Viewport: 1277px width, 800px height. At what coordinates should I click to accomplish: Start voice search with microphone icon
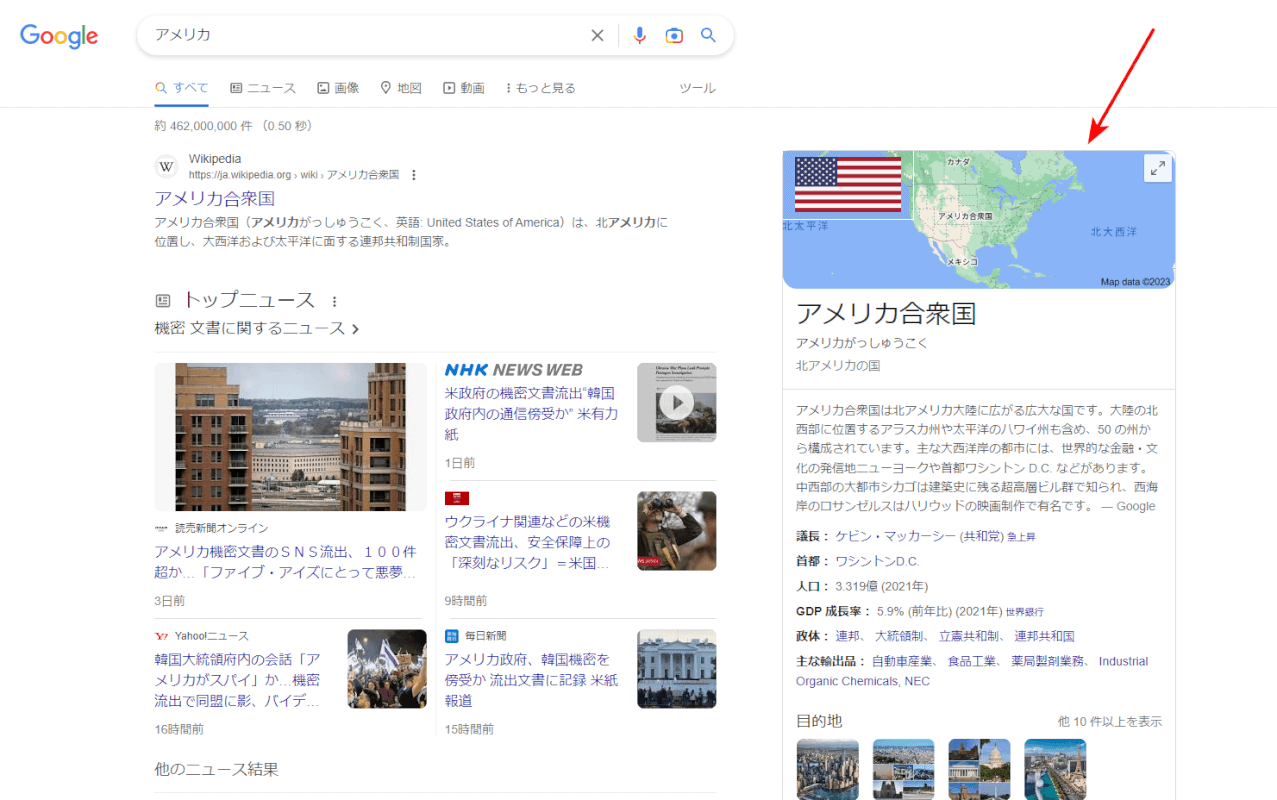tap(640, 35)
